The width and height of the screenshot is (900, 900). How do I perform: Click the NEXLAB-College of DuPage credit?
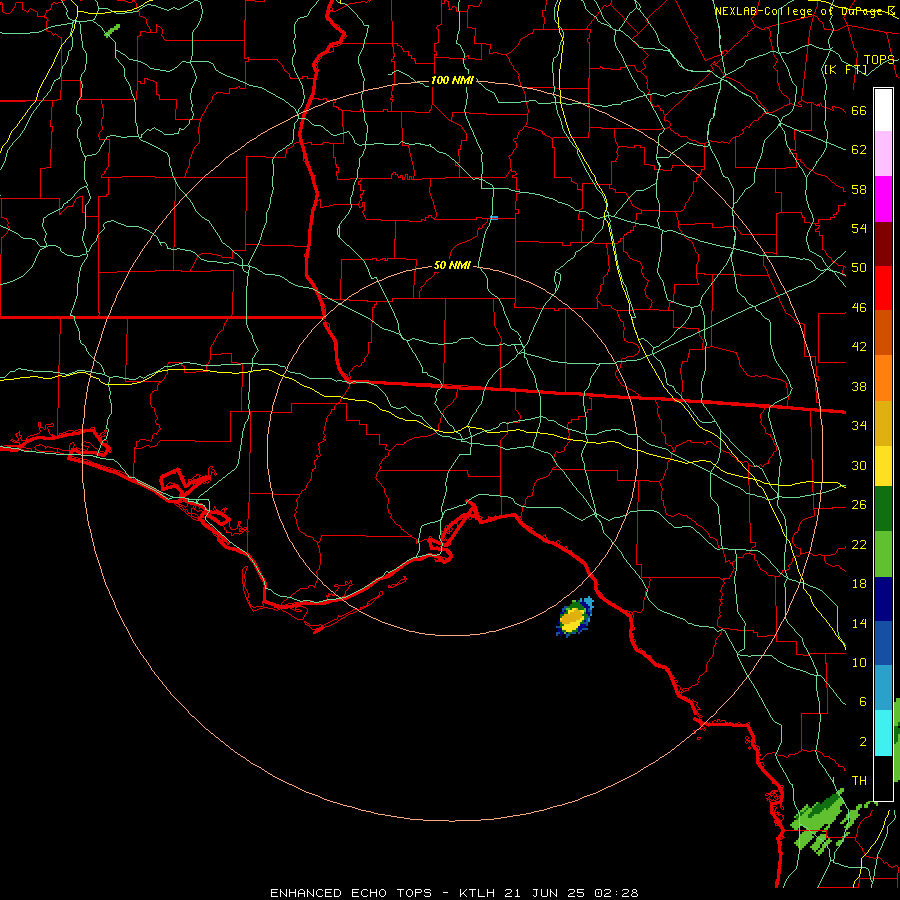[x=804, y=11]
